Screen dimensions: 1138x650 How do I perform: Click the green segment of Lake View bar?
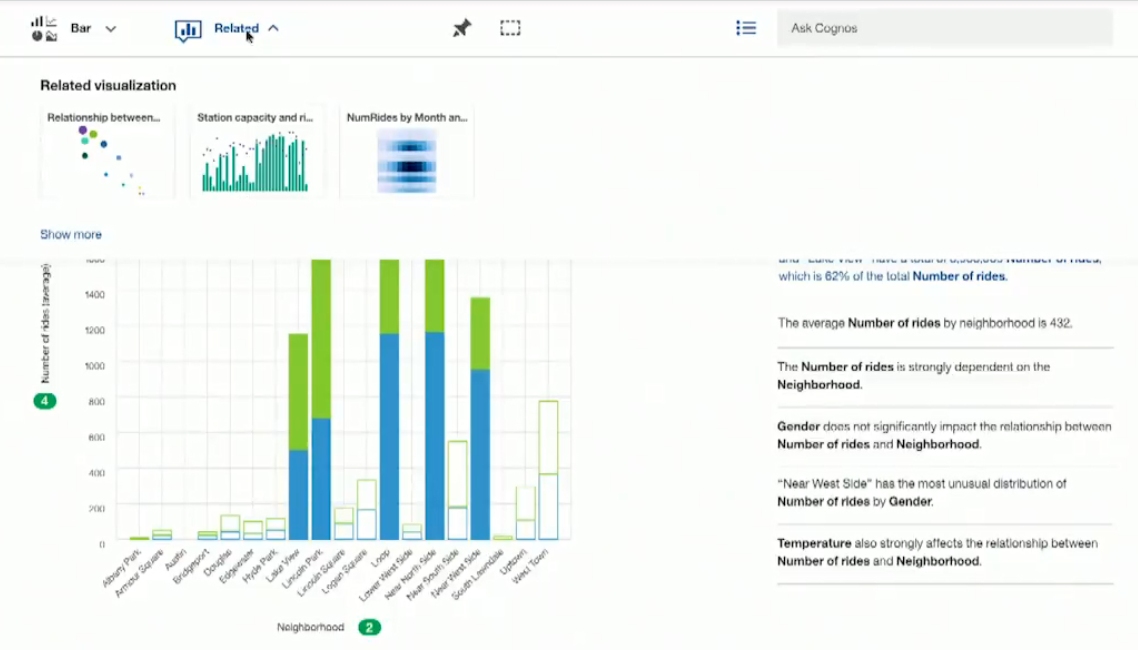point(298,392)
